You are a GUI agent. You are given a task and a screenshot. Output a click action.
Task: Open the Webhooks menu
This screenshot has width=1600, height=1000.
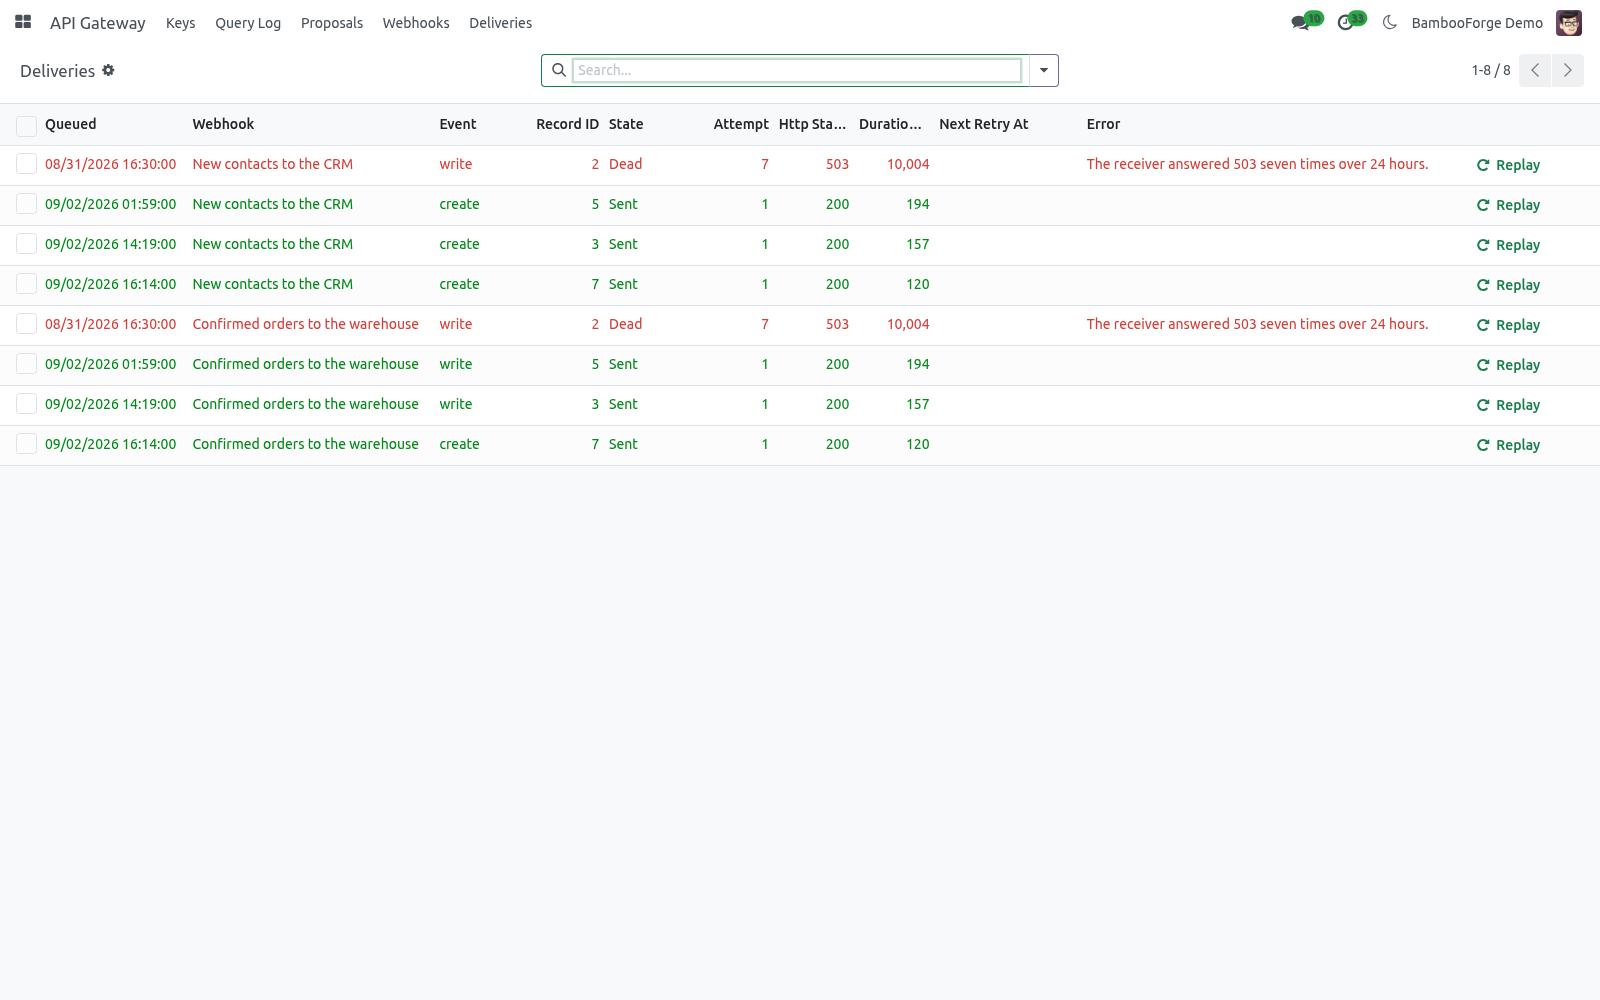416,23
